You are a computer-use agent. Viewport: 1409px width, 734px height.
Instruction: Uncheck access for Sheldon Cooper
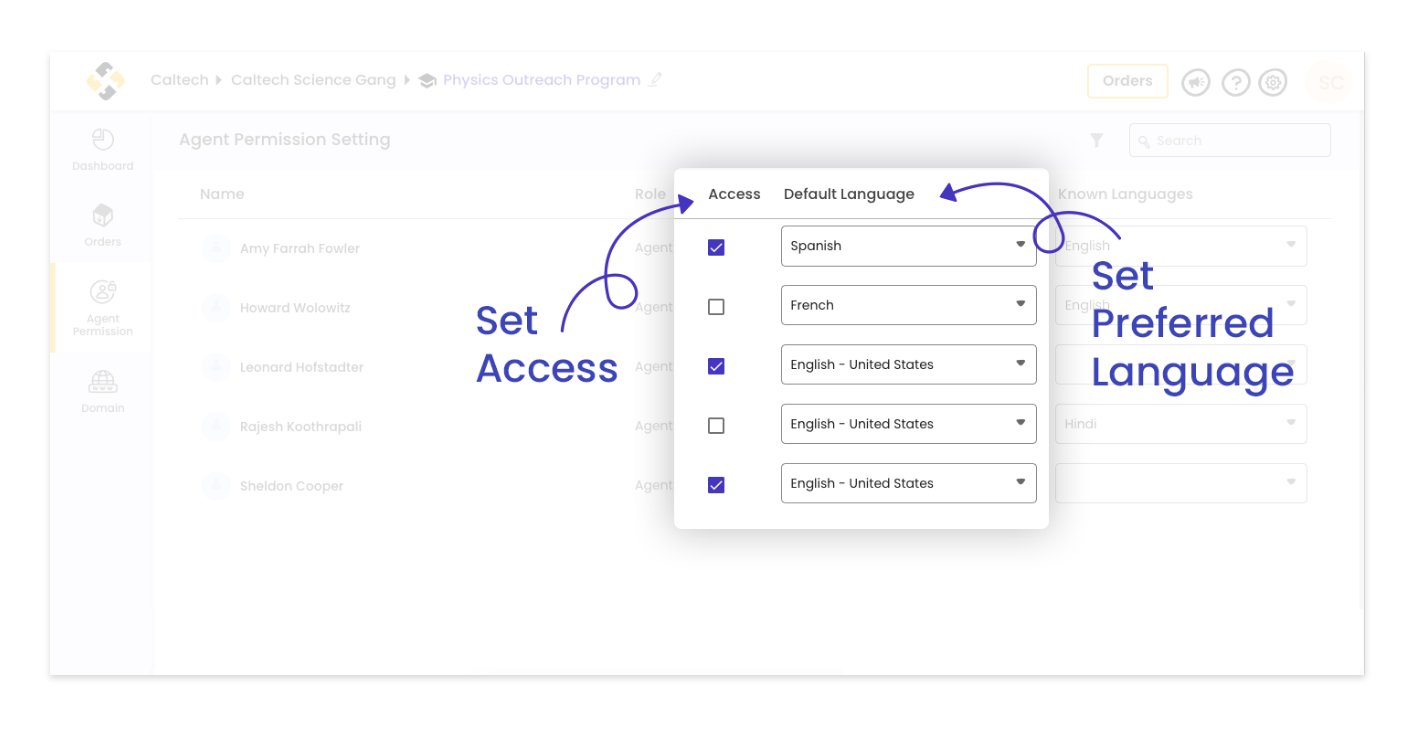(716, 485)
